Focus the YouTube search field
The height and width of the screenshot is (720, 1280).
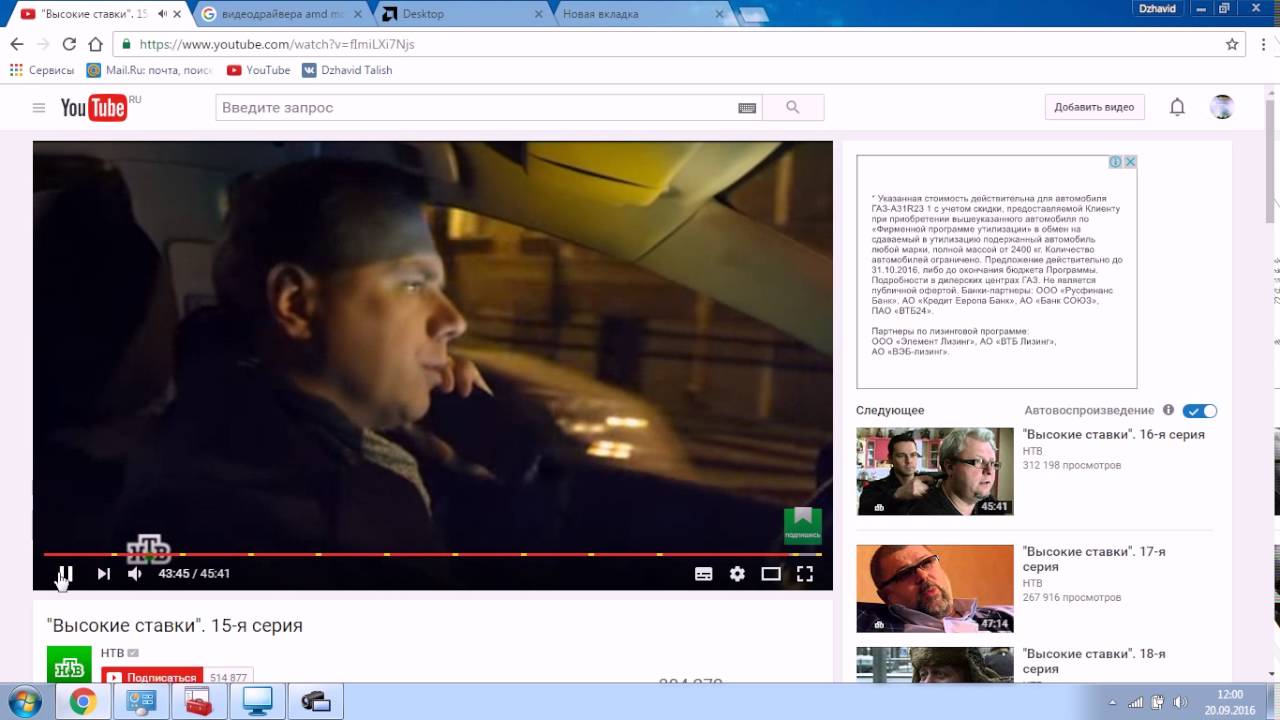click(x=475, y=108)
